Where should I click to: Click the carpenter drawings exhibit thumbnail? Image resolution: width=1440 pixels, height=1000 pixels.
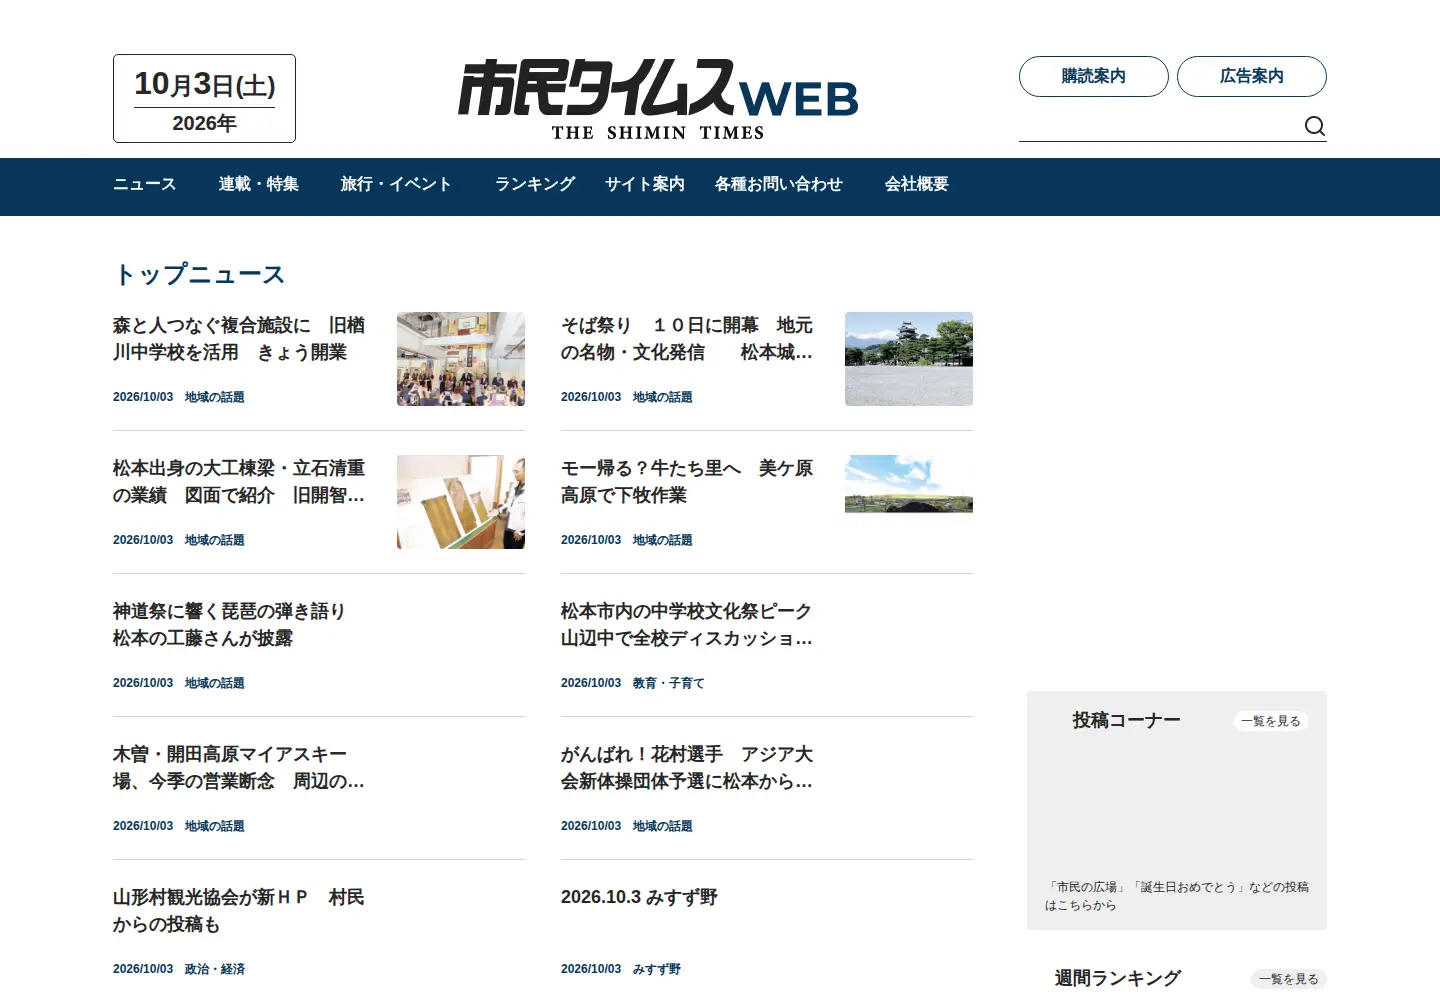[461, 502]
